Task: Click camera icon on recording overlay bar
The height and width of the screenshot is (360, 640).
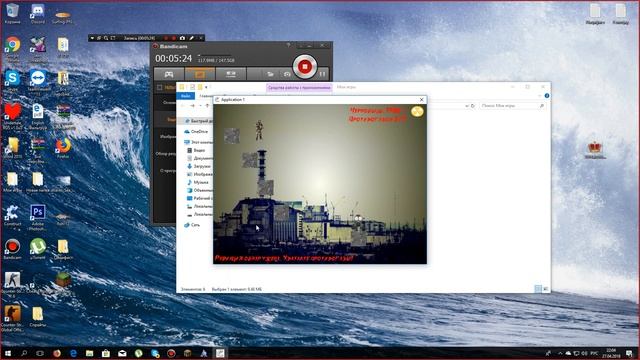Action: (182, 38)
